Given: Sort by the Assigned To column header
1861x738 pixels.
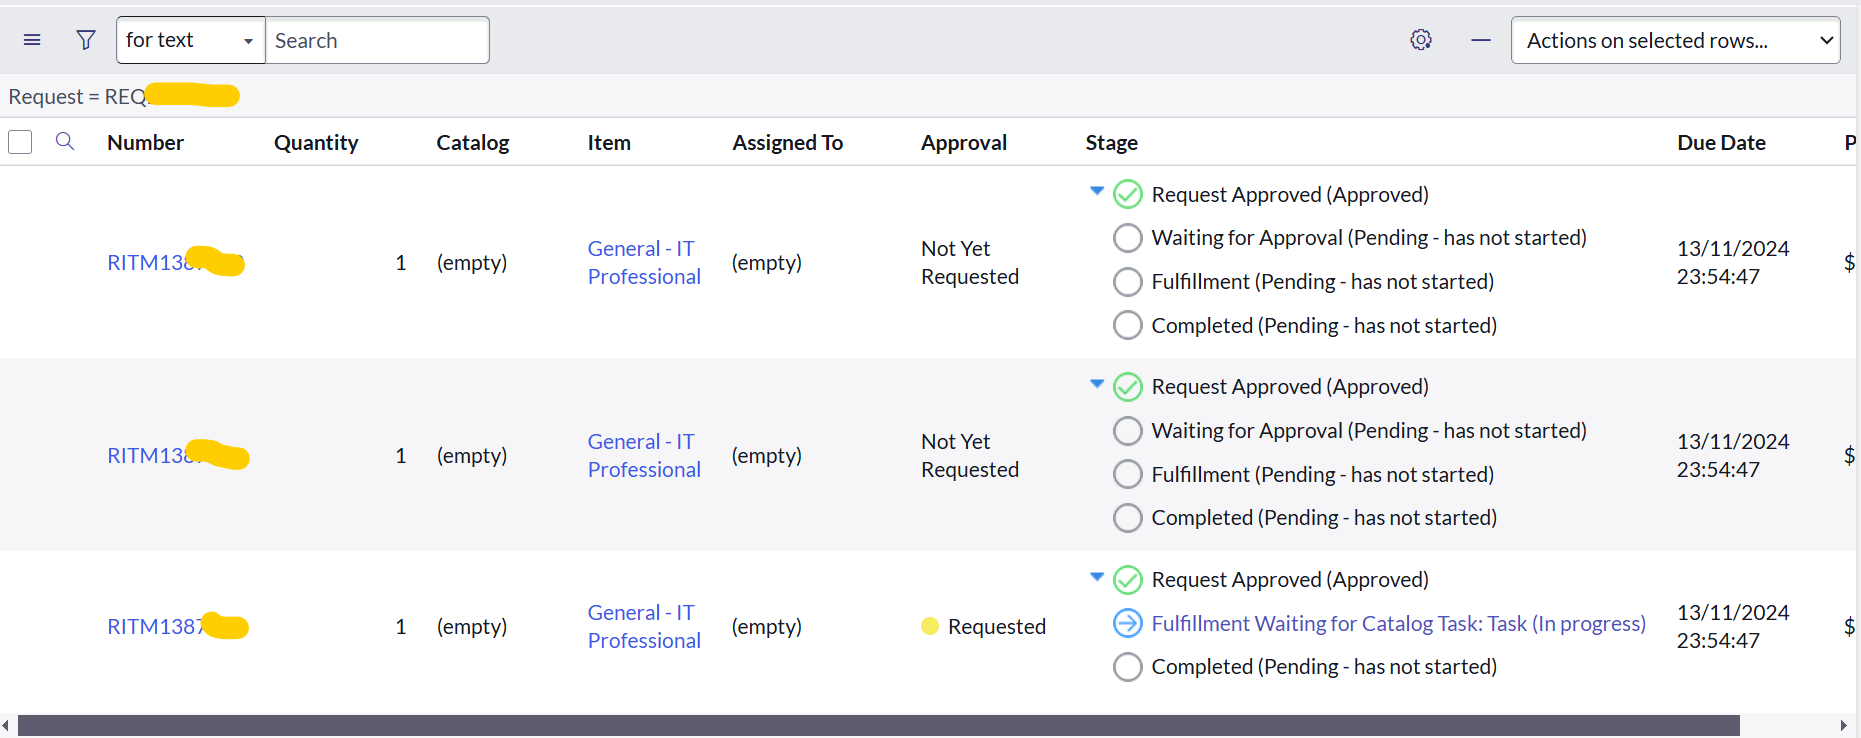Looking at the screenshot, I should 787,142.
